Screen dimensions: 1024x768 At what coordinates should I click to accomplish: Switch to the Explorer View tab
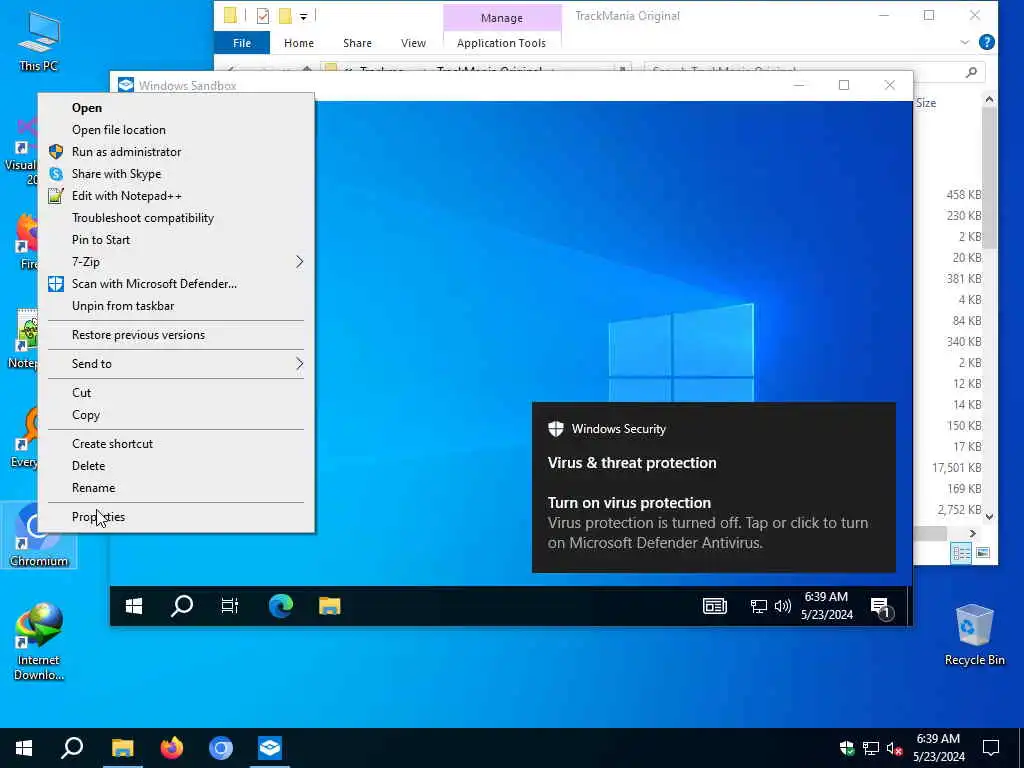pyautogui.click(x=413, y=43)
